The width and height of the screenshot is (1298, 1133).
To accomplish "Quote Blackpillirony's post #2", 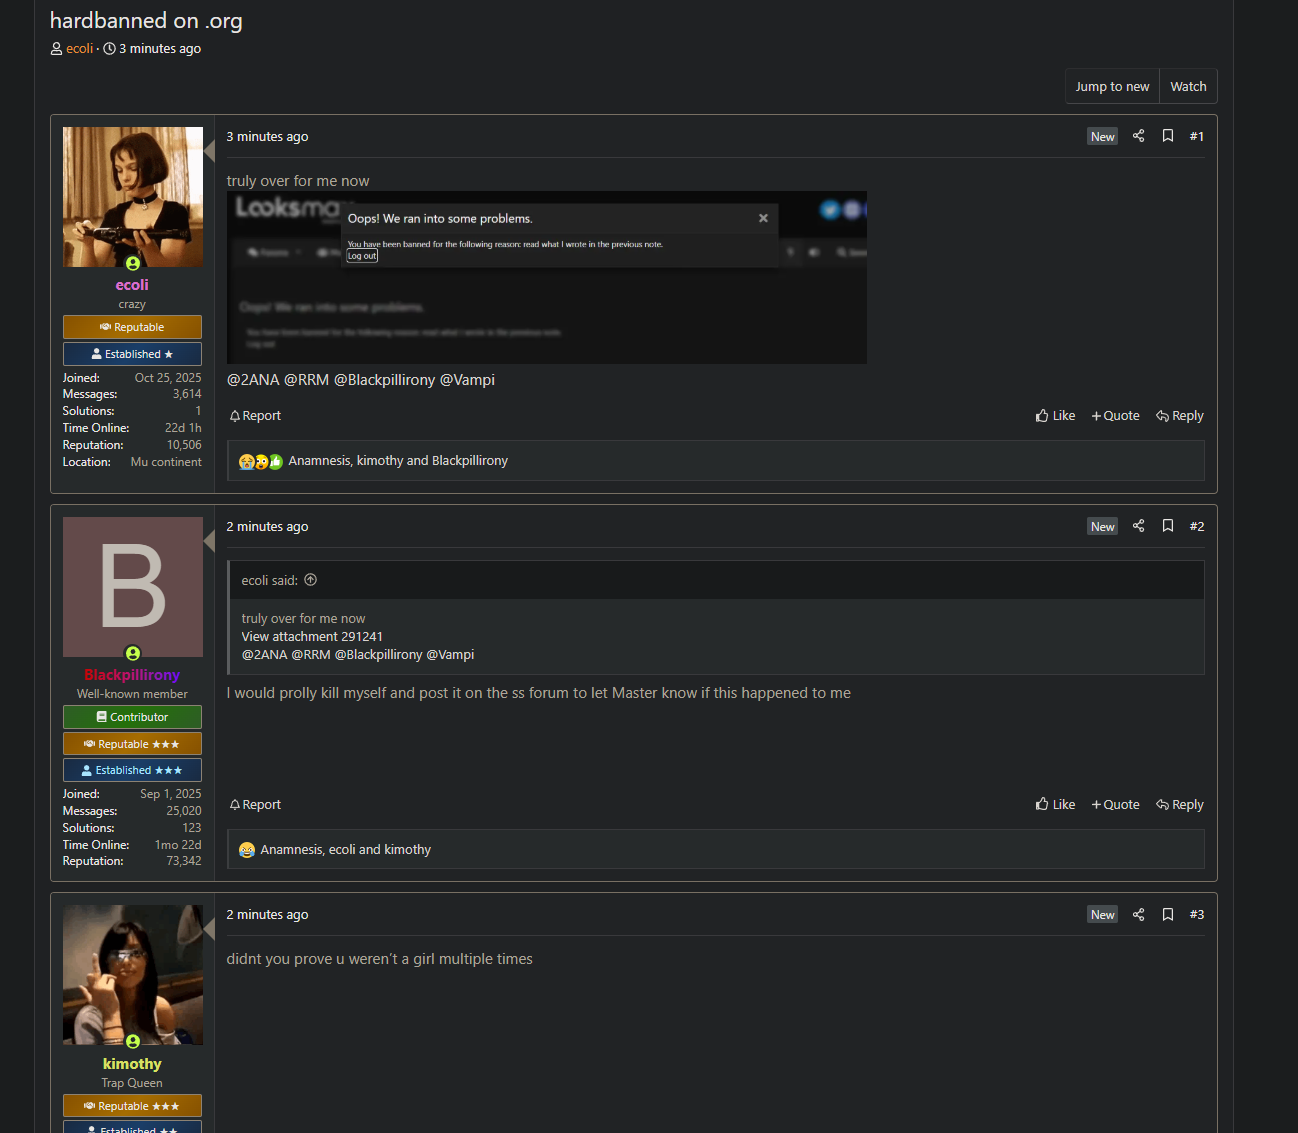I will coord(1115,805).
